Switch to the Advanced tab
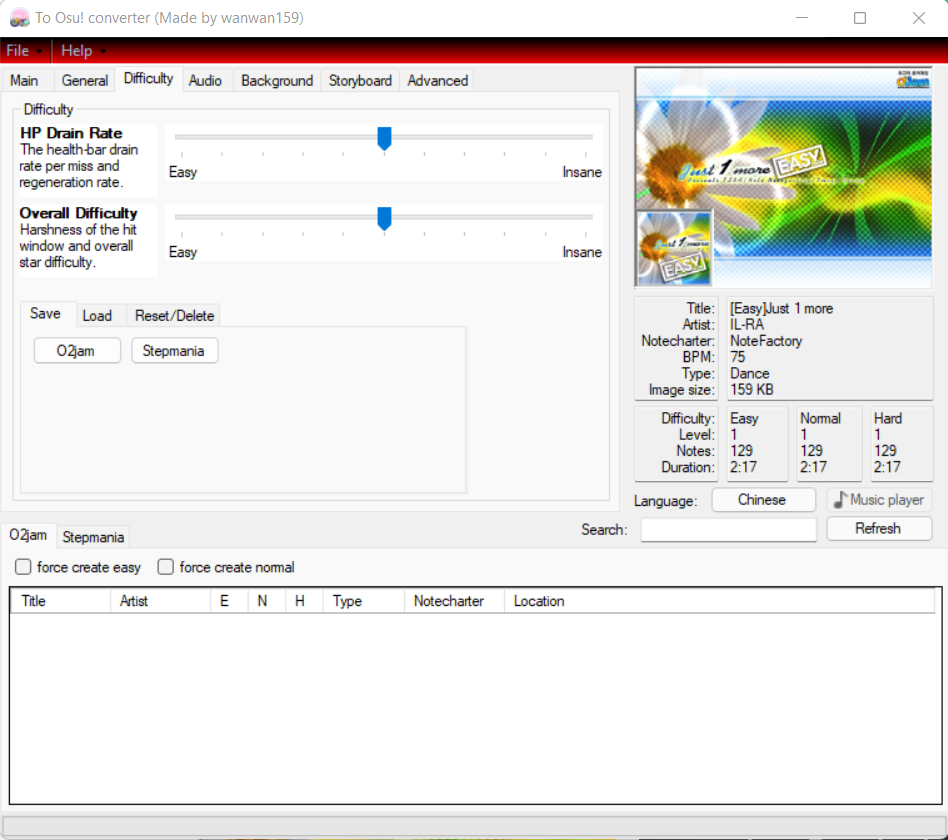 pyautogui.click(x=438, y=80)
